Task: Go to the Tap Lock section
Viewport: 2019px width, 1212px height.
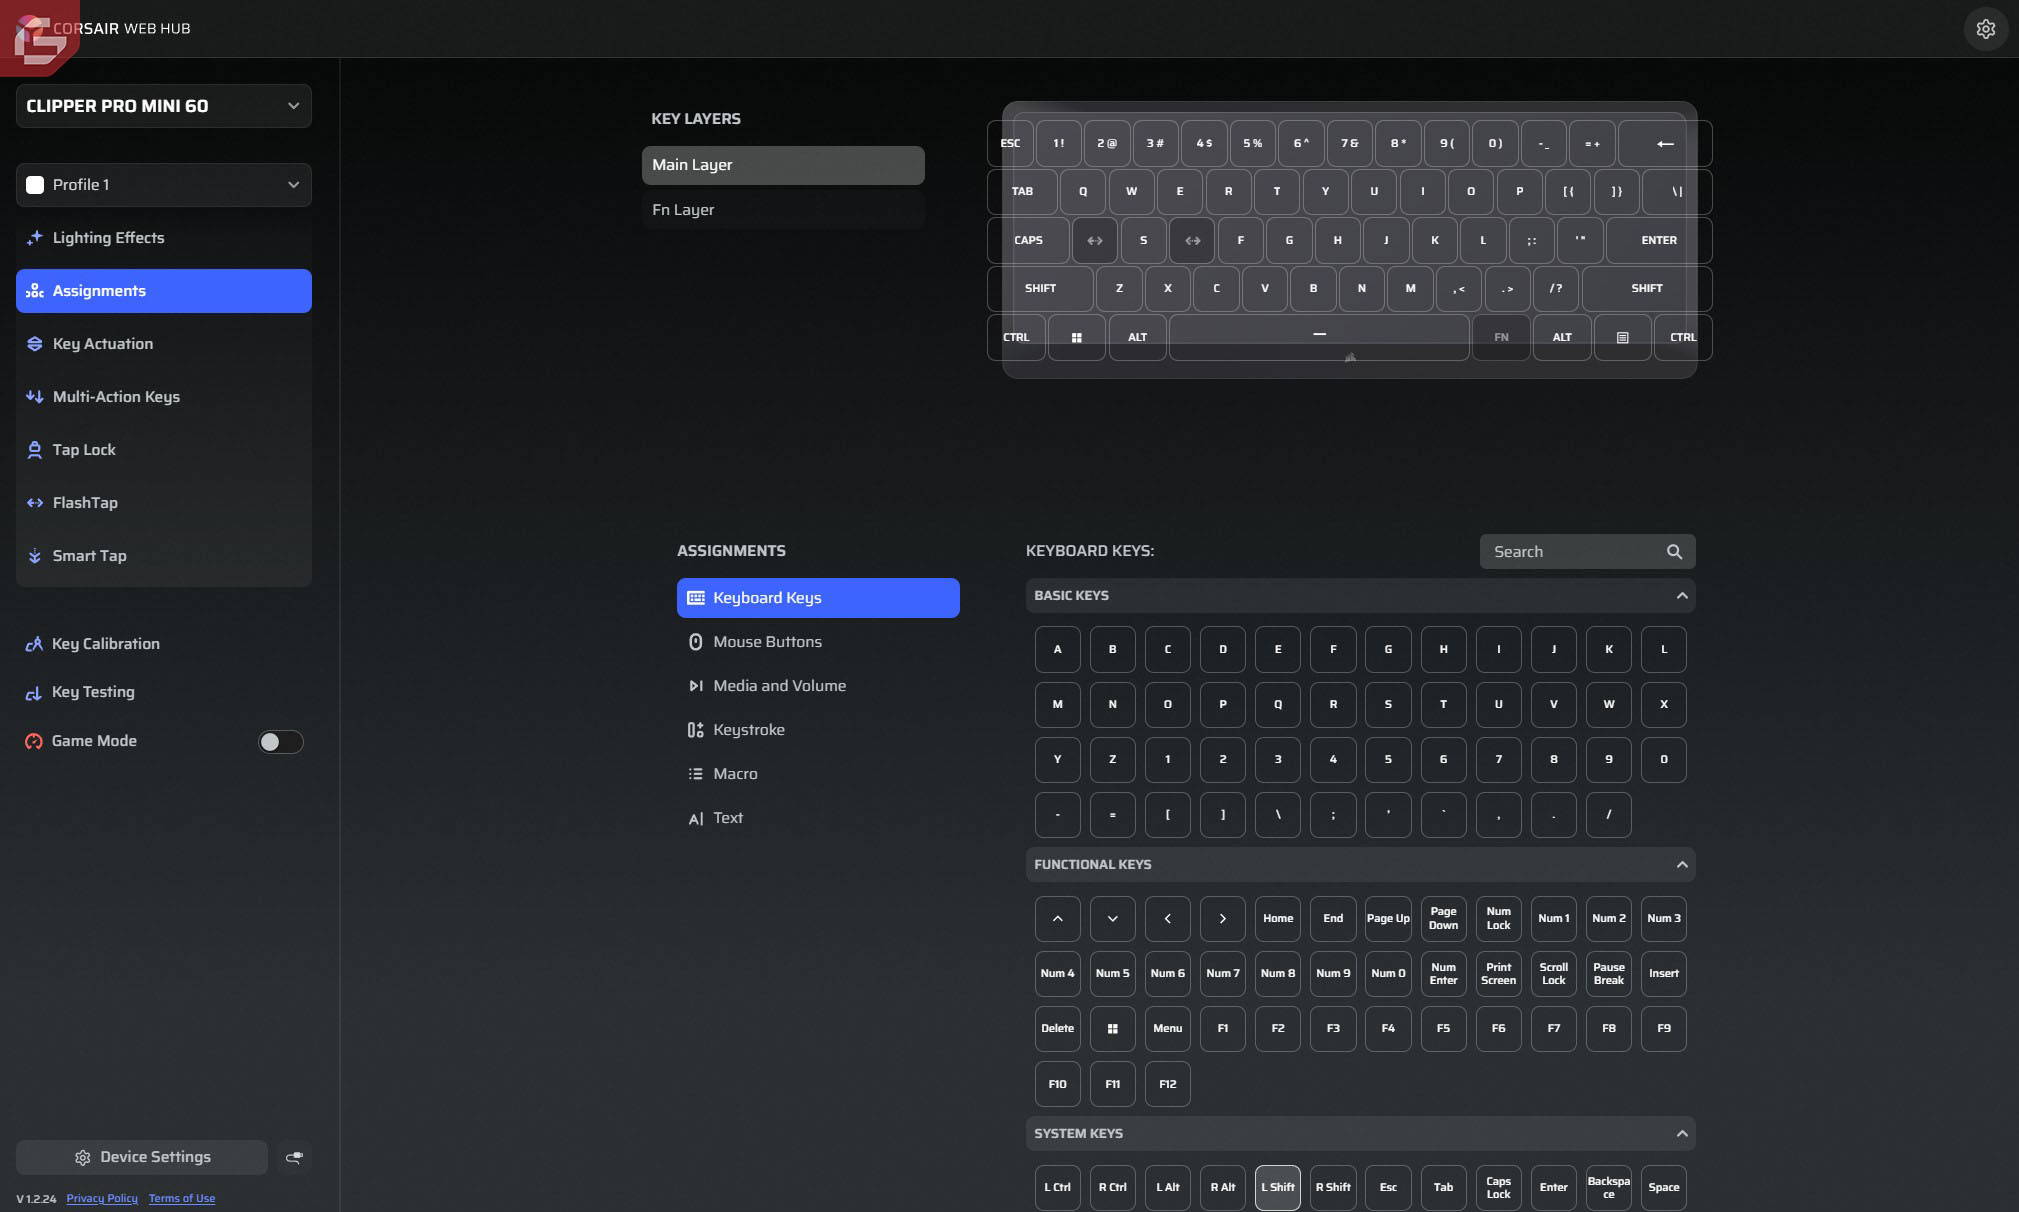Action: click(x=164, y=450)
